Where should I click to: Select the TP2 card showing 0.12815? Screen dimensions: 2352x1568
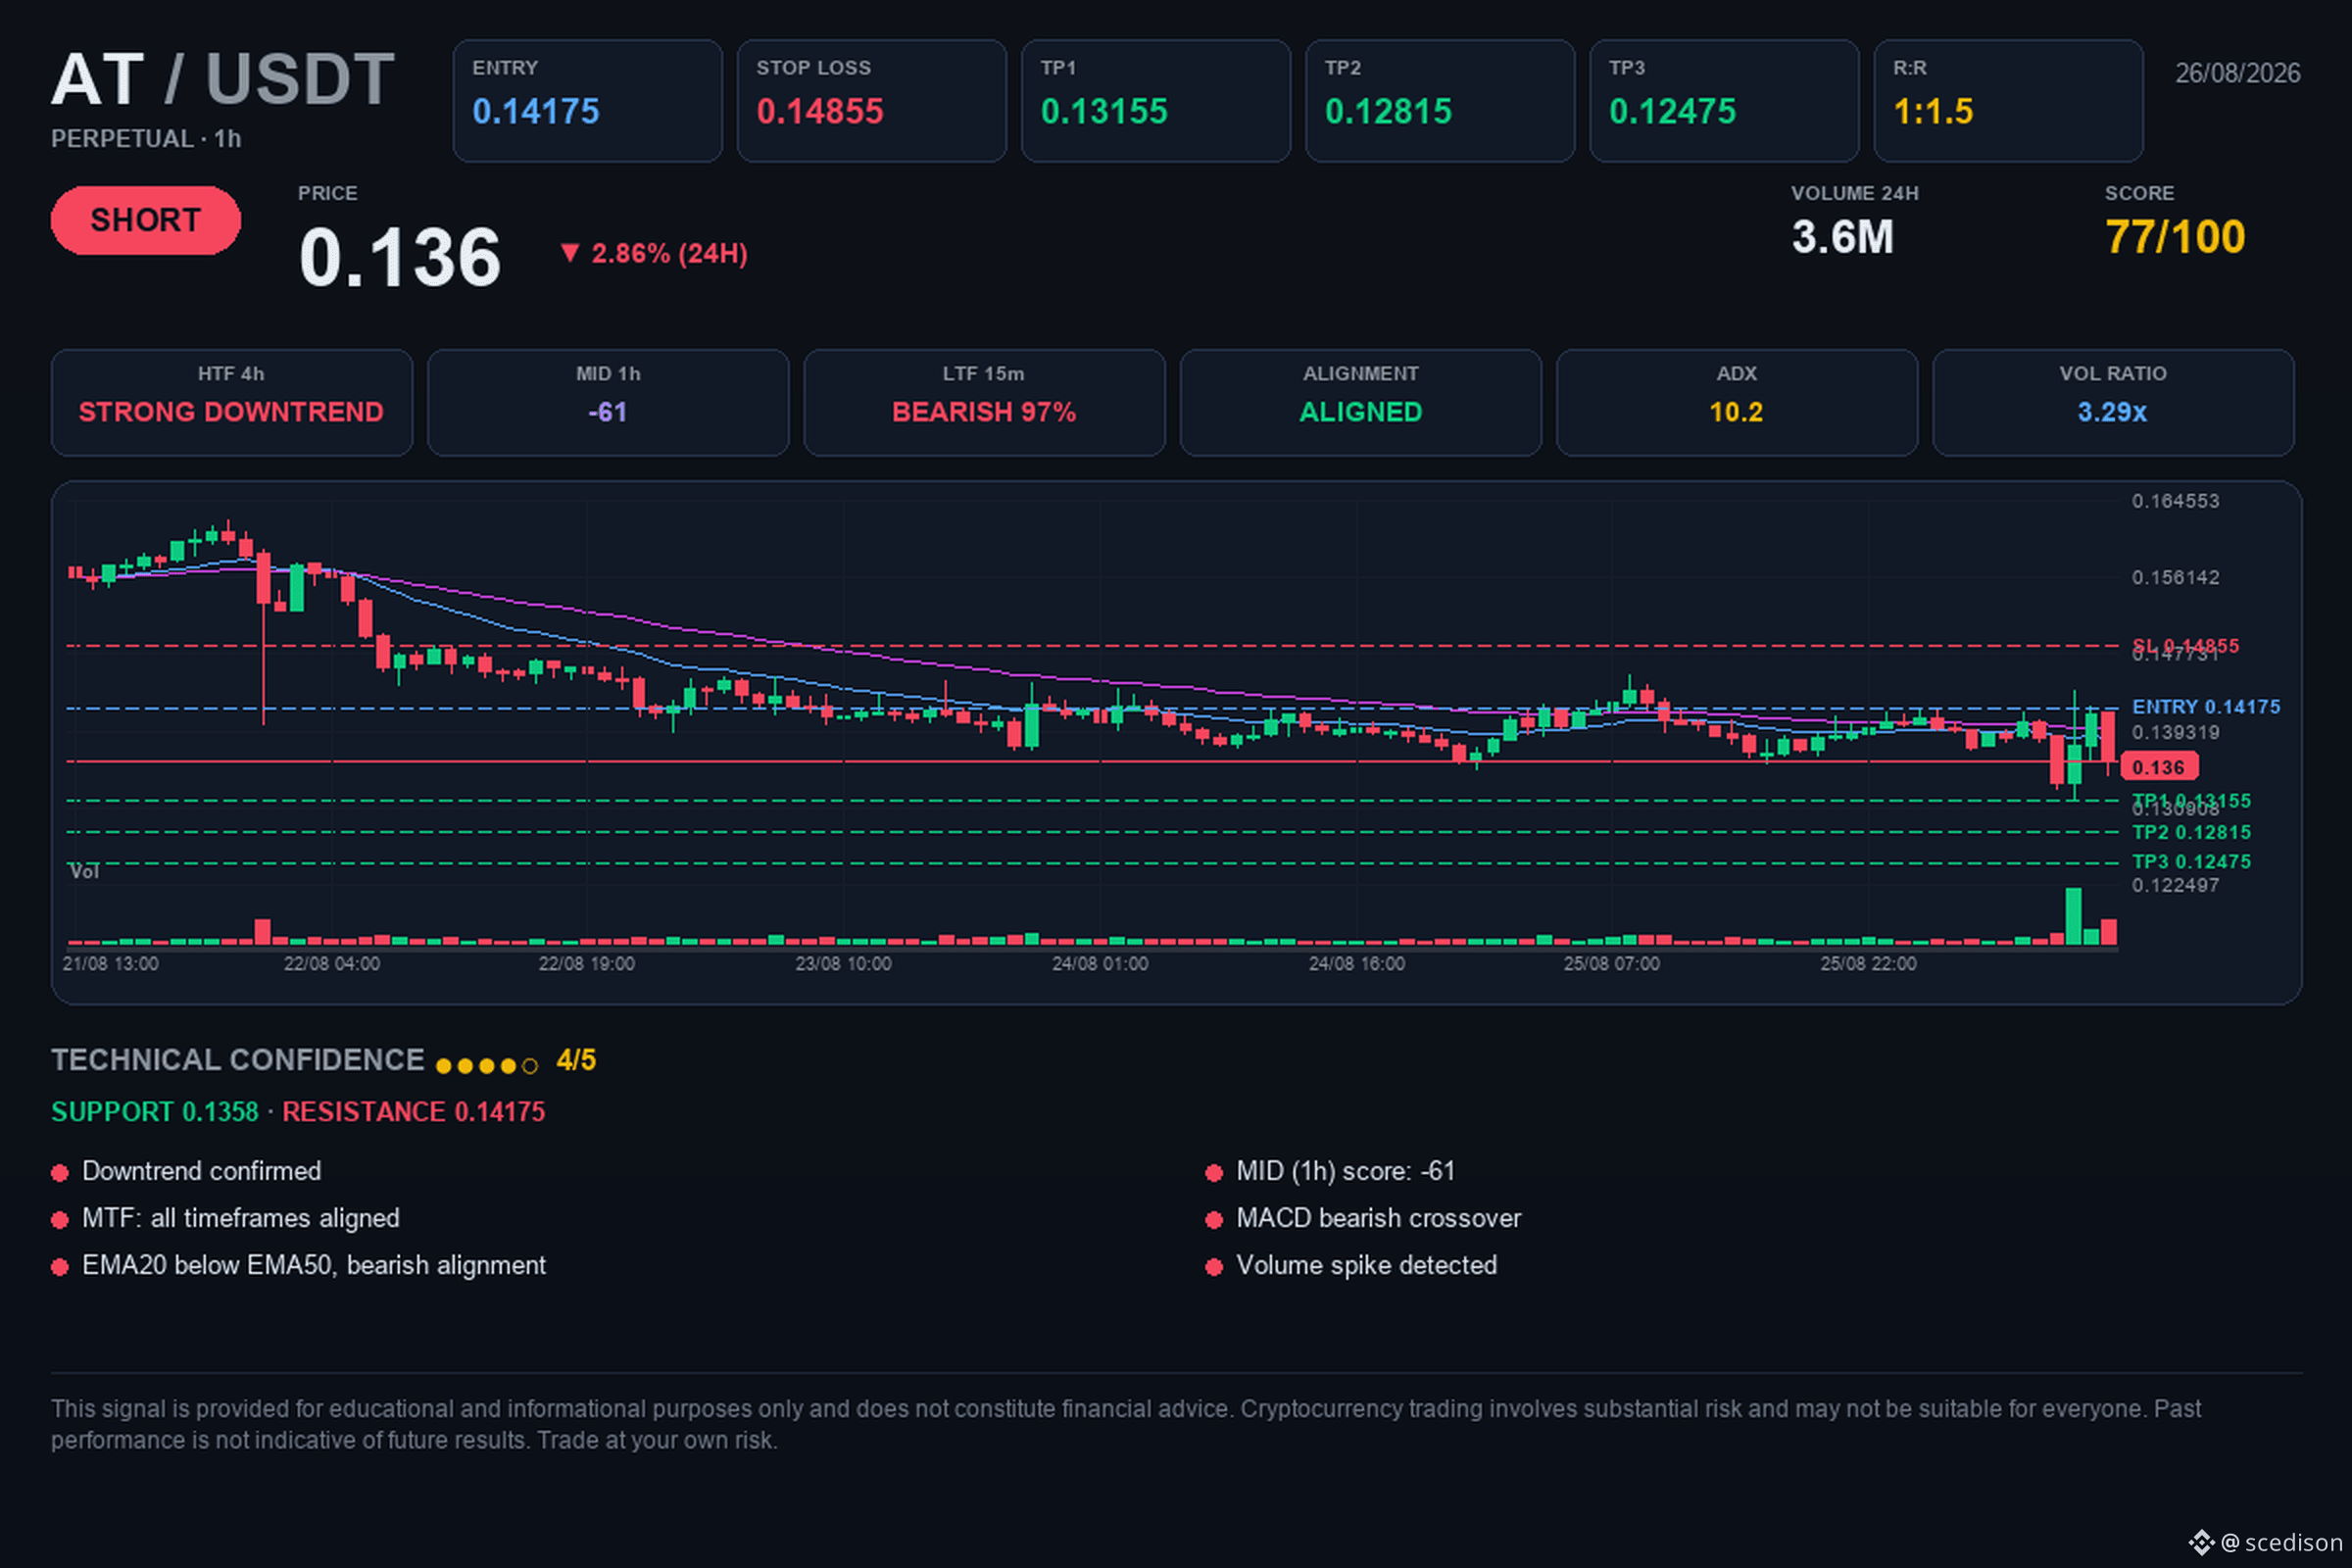(1439, 101)
